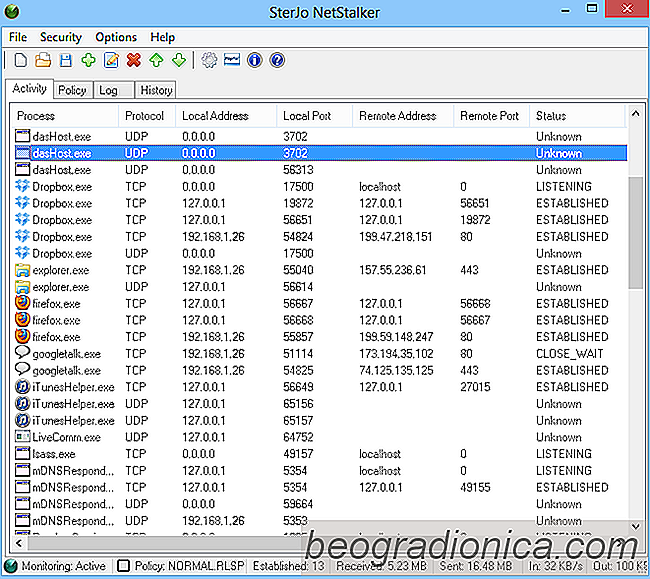Sort by the Remote Address column header
Image resolution: width=650 pixels, height=579 pixels.
(403, 116)
